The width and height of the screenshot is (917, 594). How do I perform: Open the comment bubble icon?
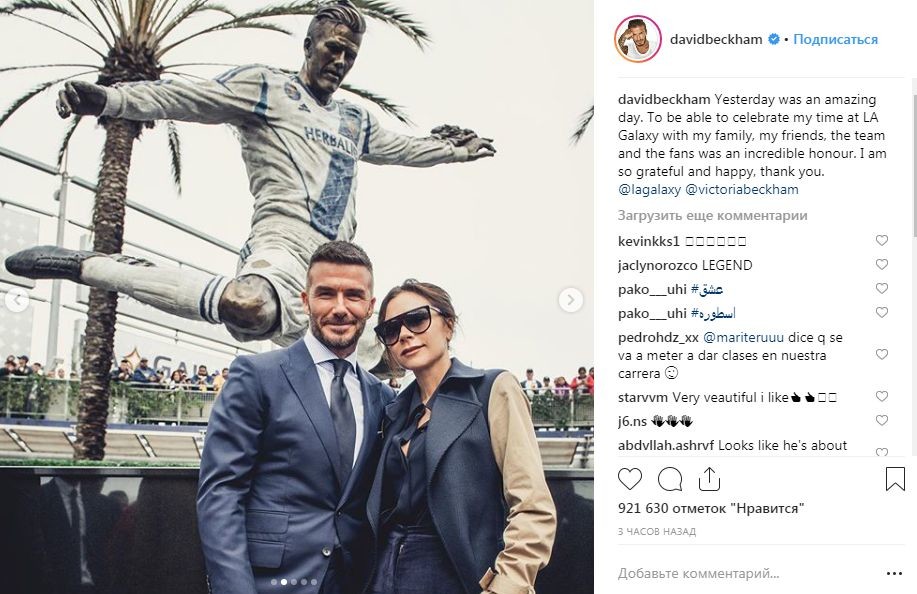click(x=670, y=479)
